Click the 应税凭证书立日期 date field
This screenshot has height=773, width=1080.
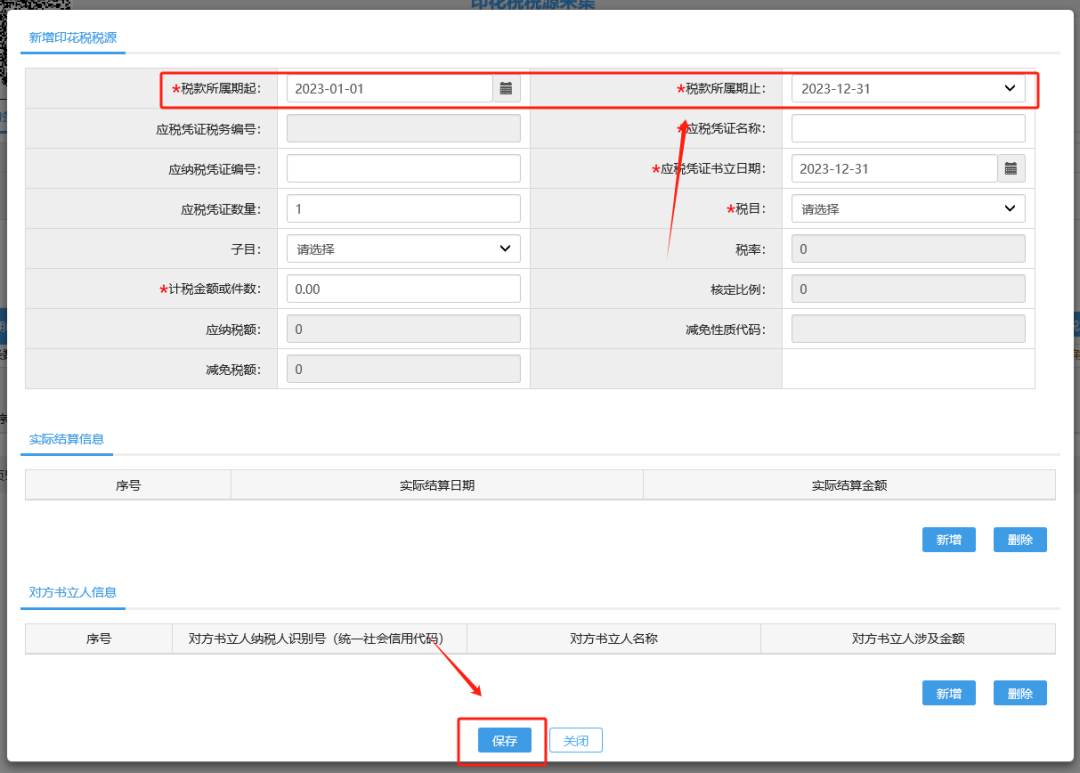[894, 169]
